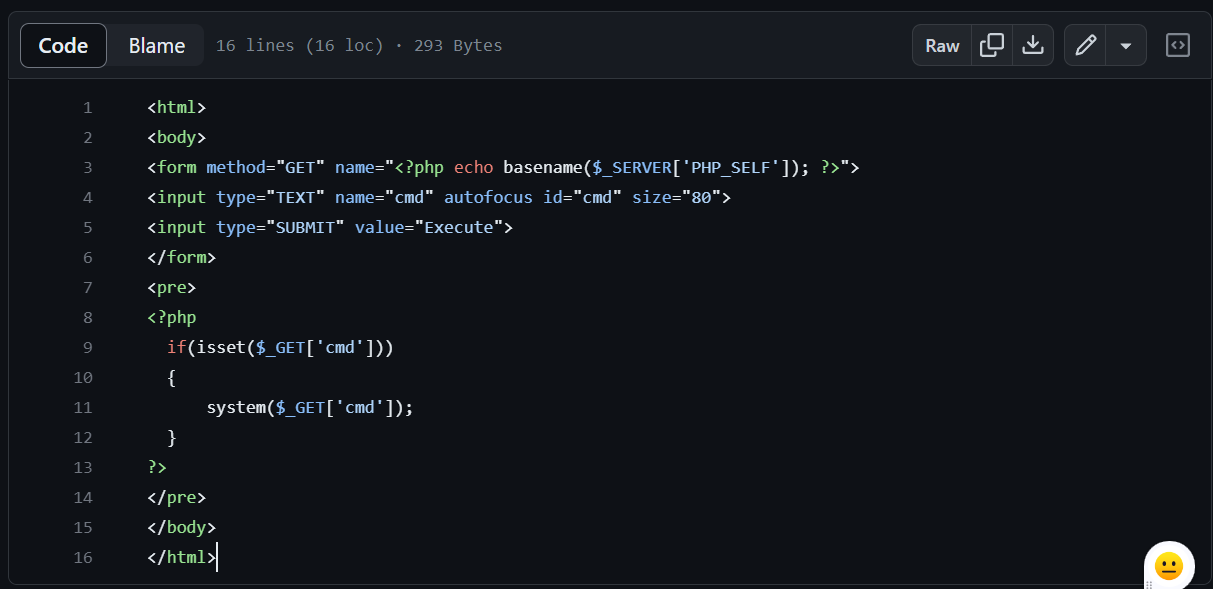Screen dimensions: 1213x589
Task: Select line number 12
Action: point(83,437)
